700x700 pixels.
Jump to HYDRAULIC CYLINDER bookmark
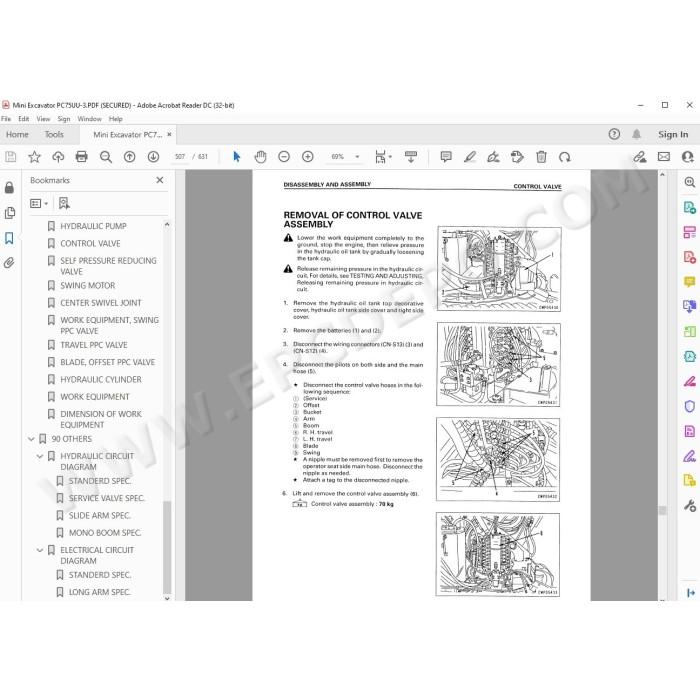pos(101,380)
